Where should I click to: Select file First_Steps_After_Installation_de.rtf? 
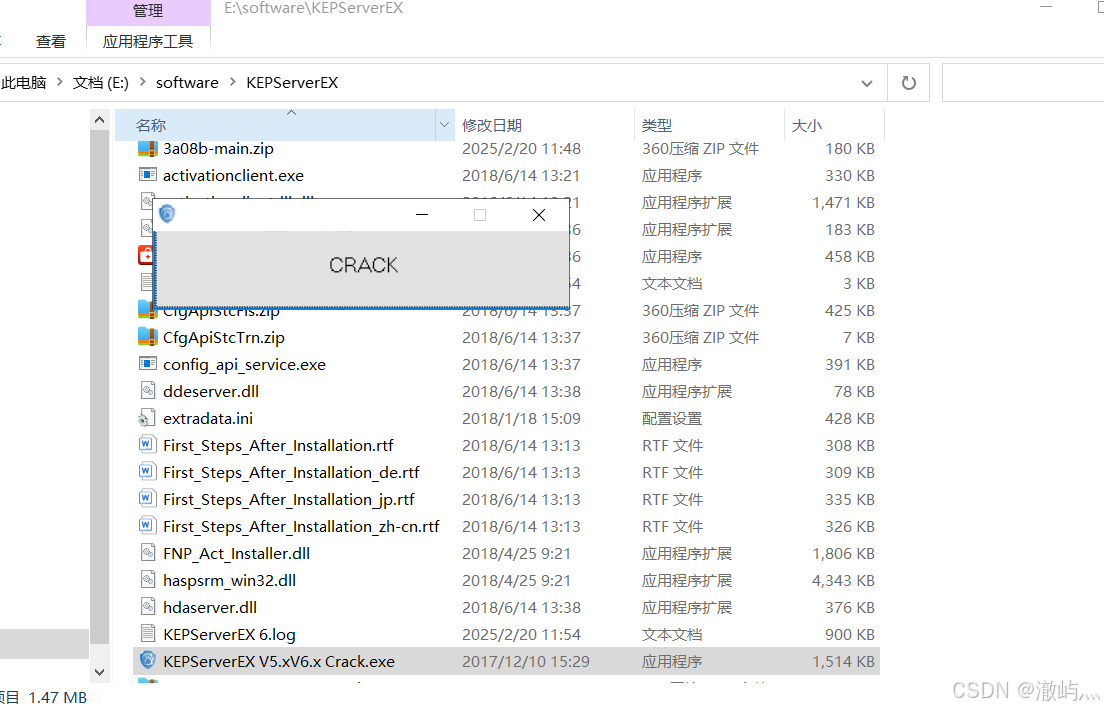[x=291, y=472]
